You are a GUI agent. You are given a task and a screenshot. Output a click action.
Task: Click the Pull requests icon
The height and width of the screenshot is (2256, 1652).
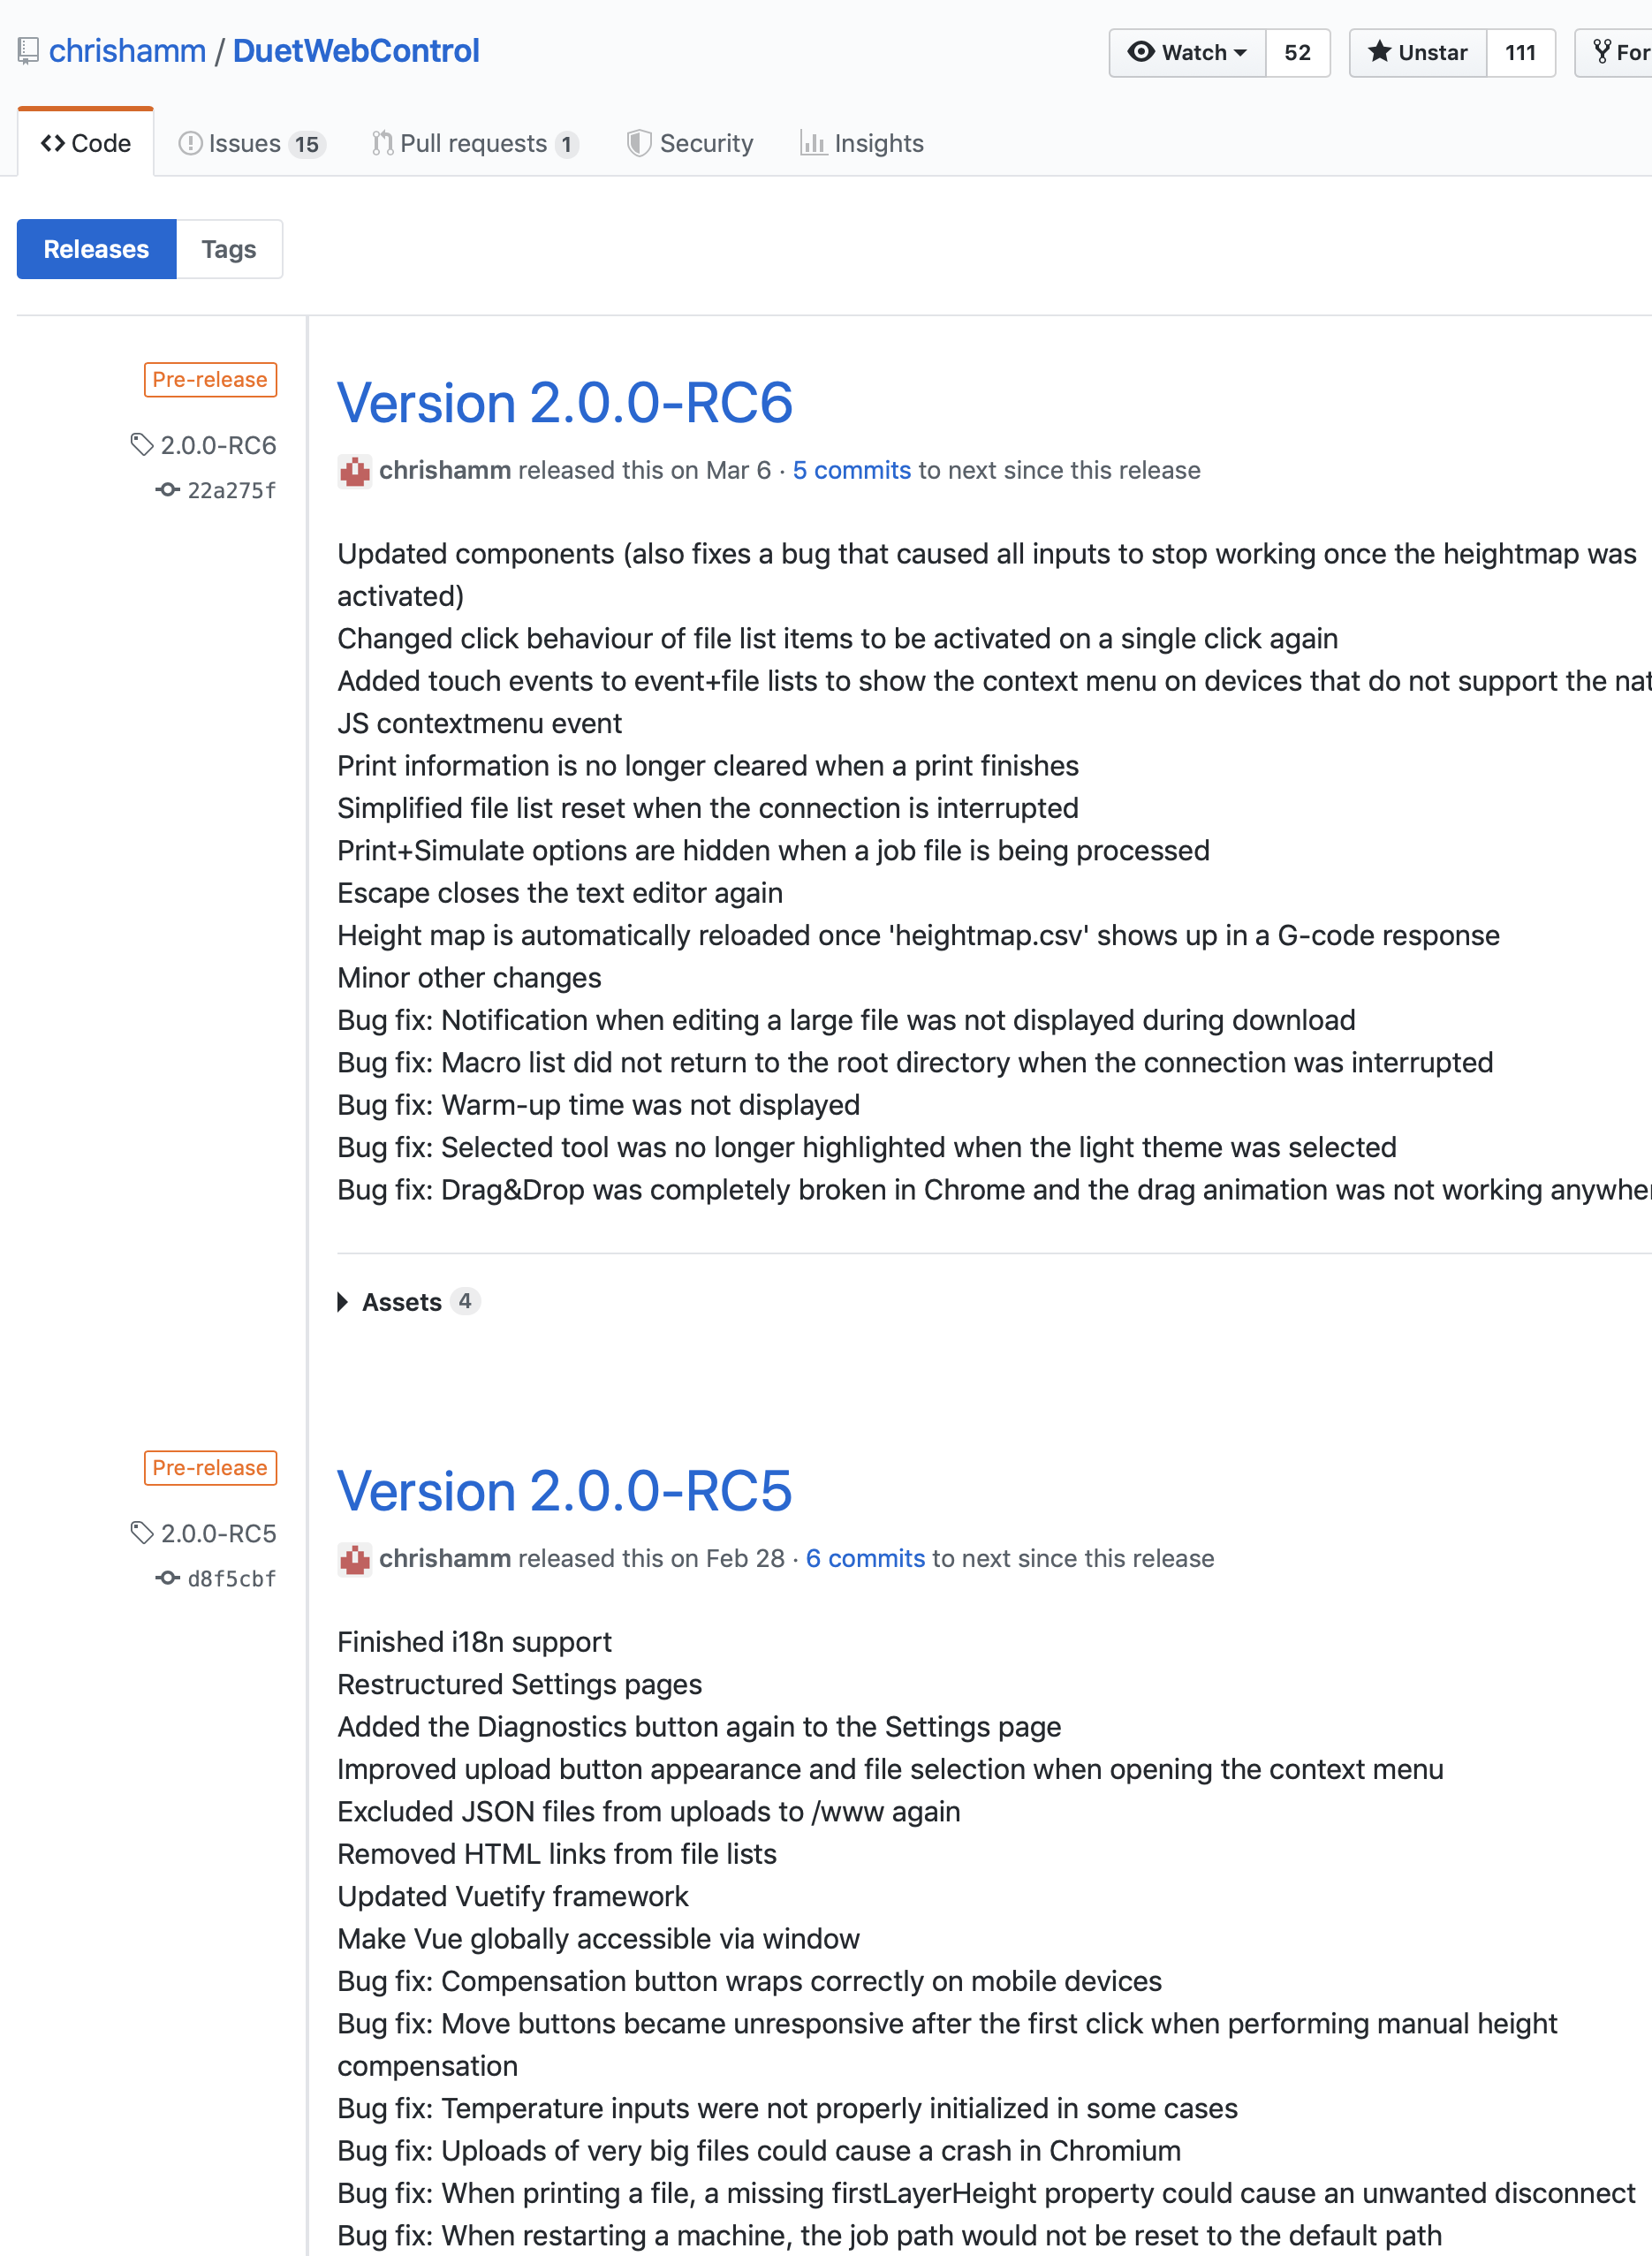coord(380,143)
